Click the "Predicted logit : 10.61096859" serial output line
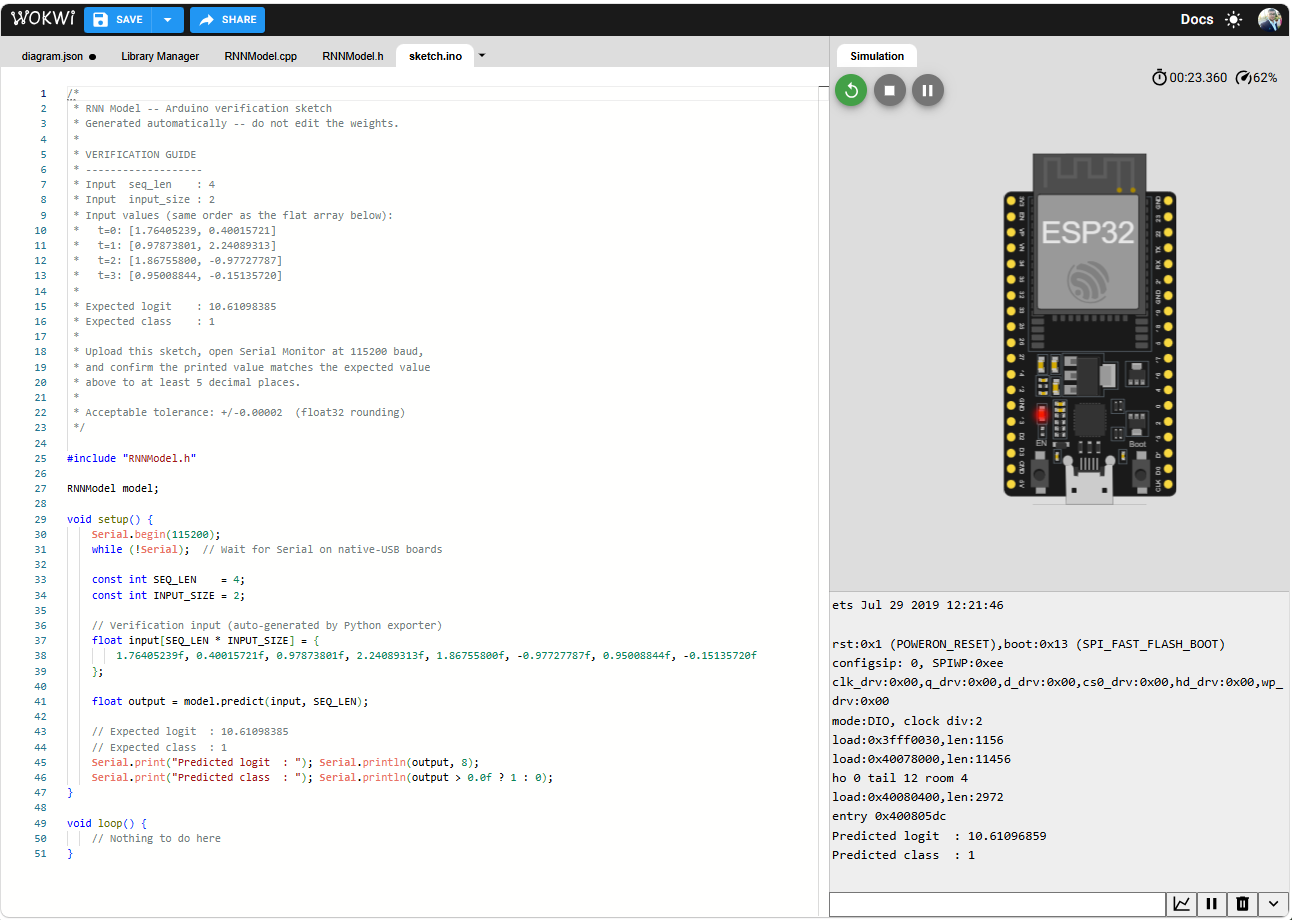Viewport: 1292px width, 920px height. [939, 836]
